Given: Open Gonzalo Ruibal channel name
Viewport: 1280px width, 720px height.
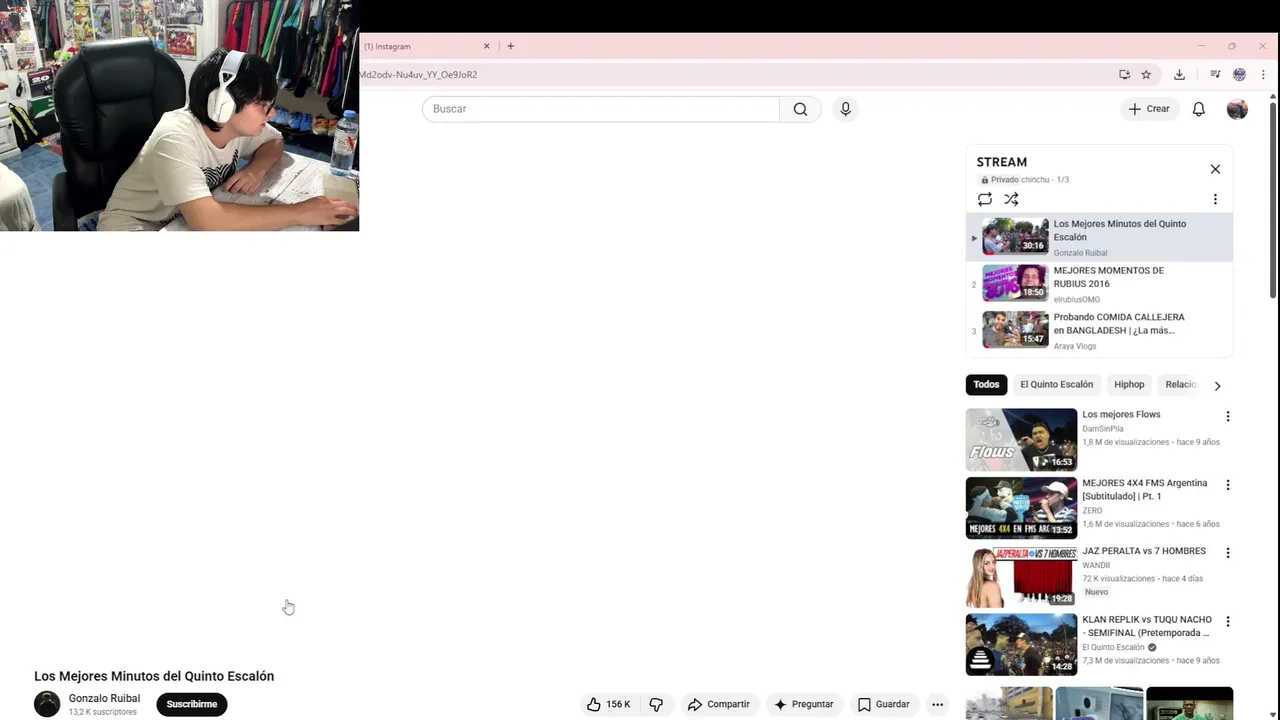Looking at the screenshot, I should tap(104, 698).
